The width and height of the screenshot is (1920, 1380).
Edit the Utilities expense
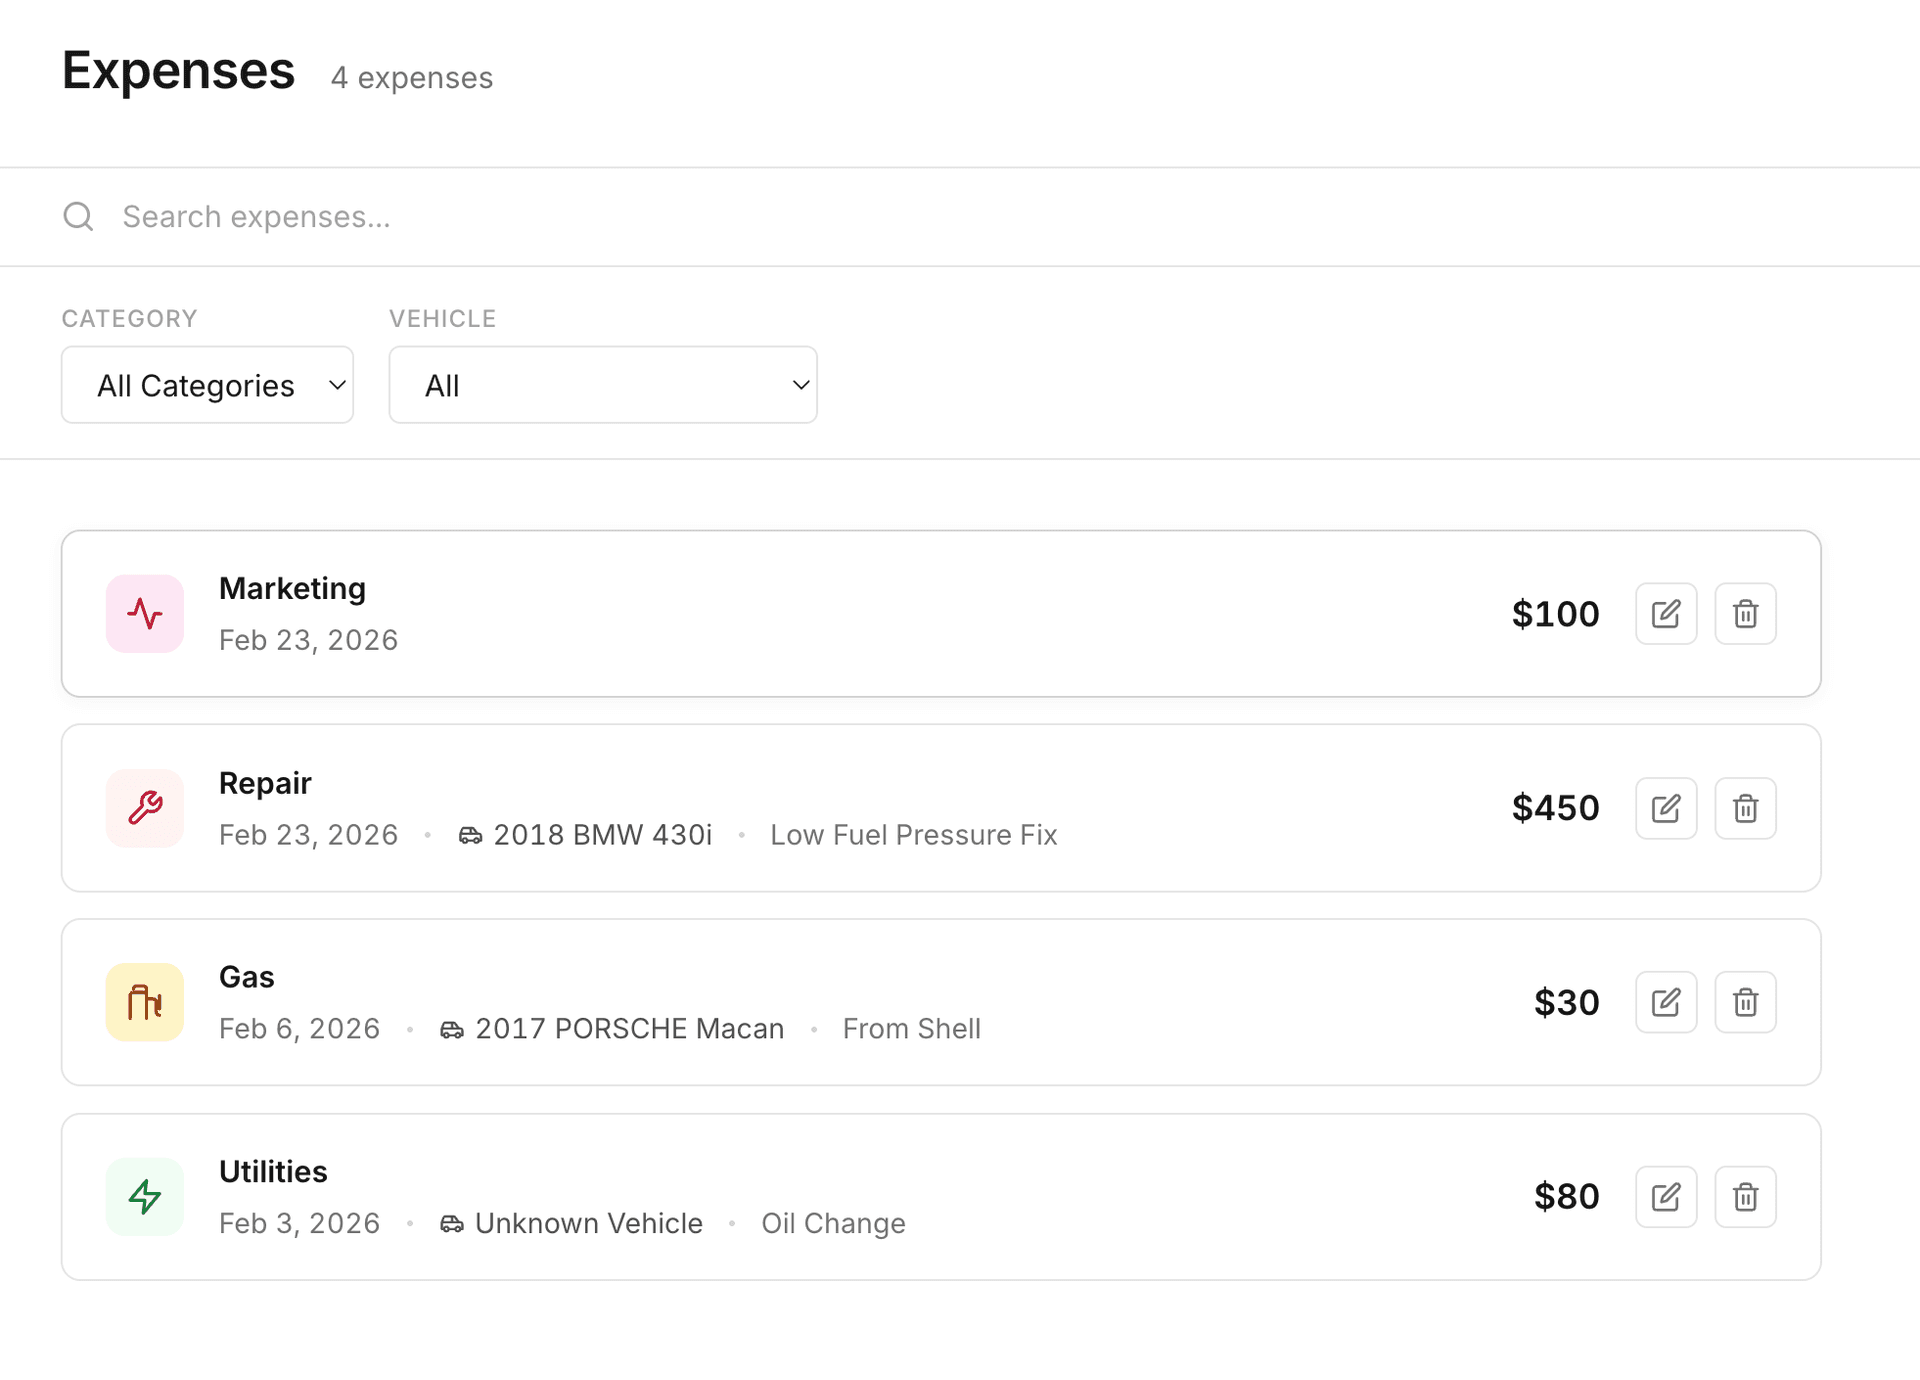(1666, 1196)
